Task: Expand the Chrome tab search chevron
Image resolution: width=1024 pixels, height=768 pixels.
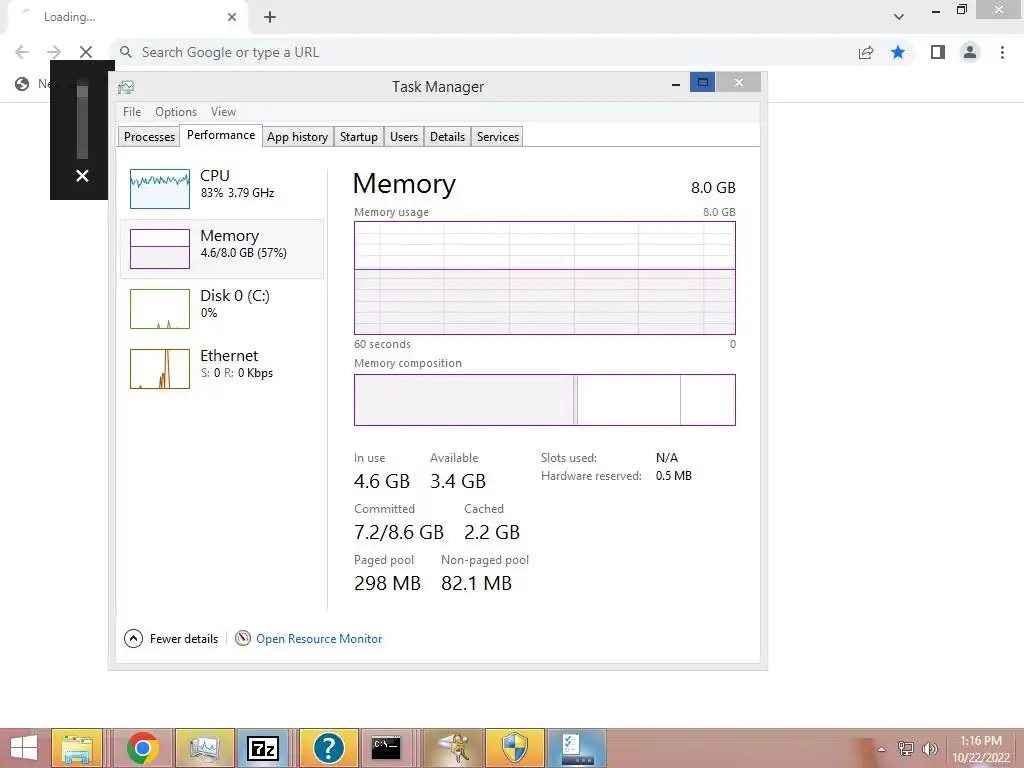Action: [x=899, y=17]
